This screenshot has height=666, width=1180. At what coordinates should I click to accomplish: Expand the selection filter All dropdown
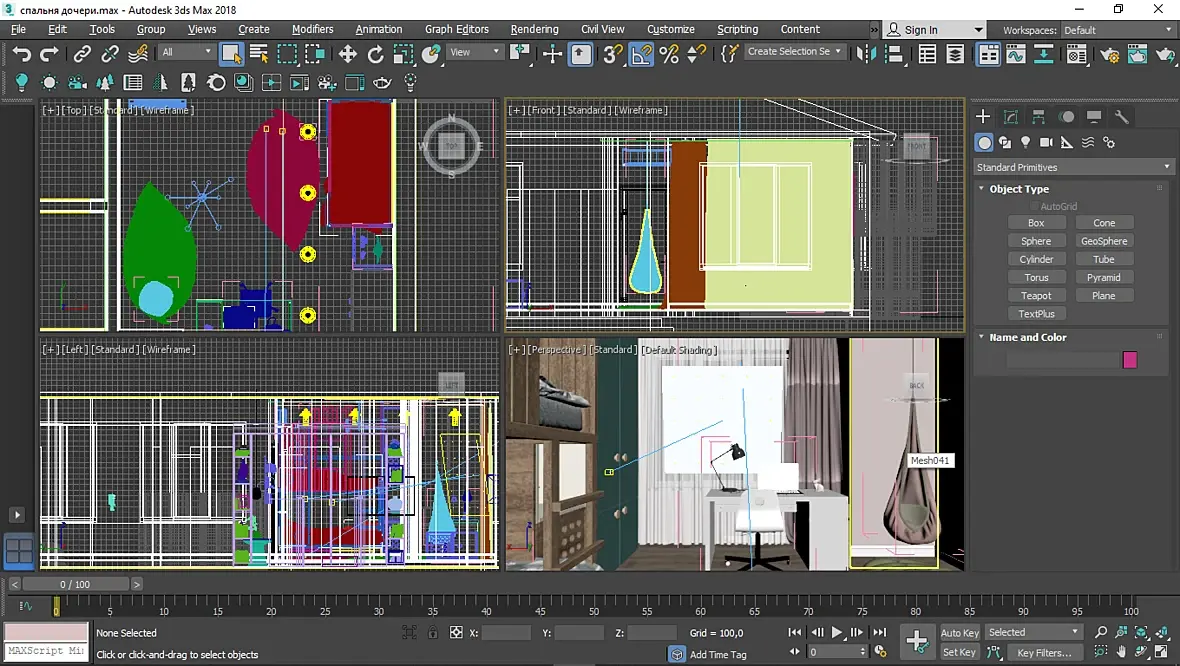pos(186,52)
